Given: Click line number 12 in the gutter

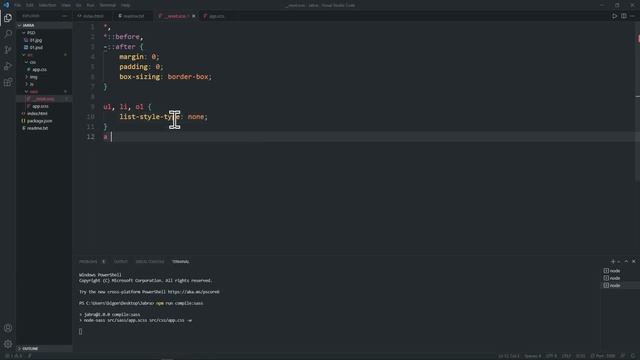Looking at the screenshot, I should [91, 137].
